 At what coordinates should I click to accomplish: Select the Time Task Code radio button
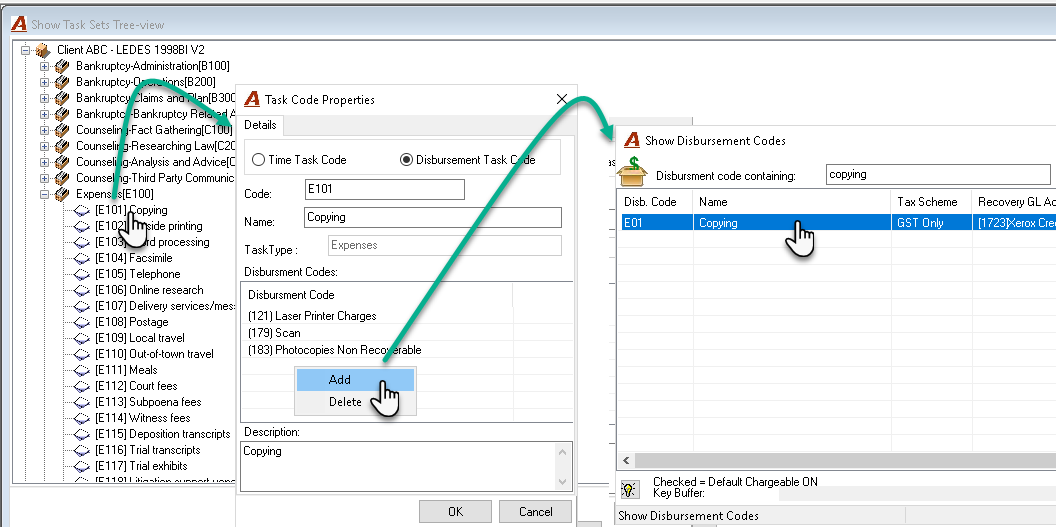(x=258, y=160)
